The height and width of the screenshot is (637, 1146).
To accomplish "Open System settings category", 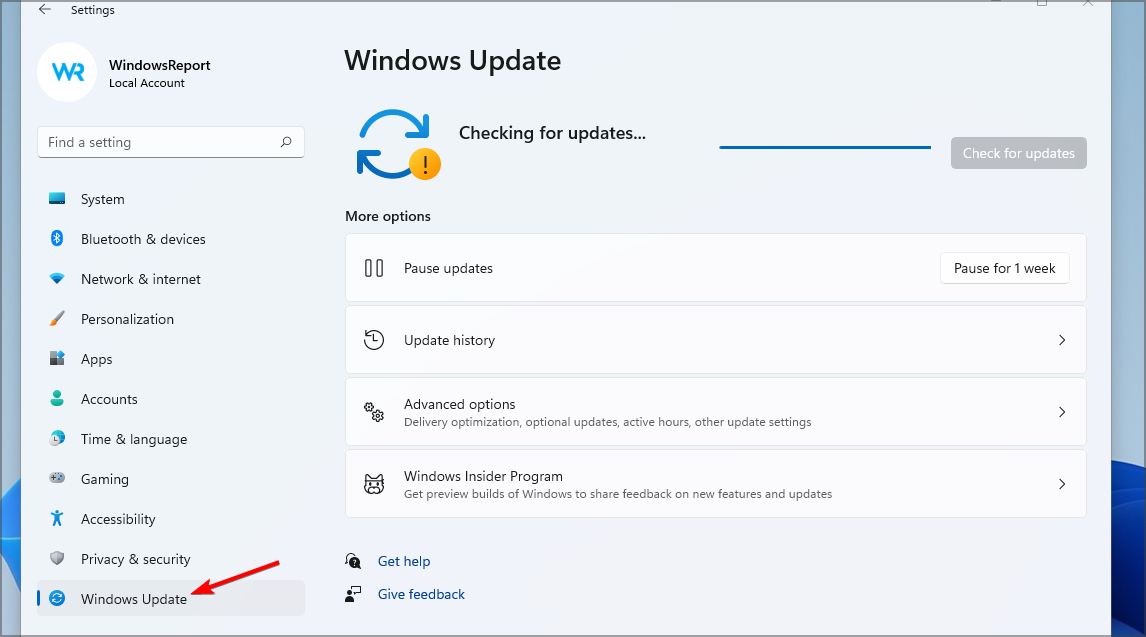I will (171, 199).
